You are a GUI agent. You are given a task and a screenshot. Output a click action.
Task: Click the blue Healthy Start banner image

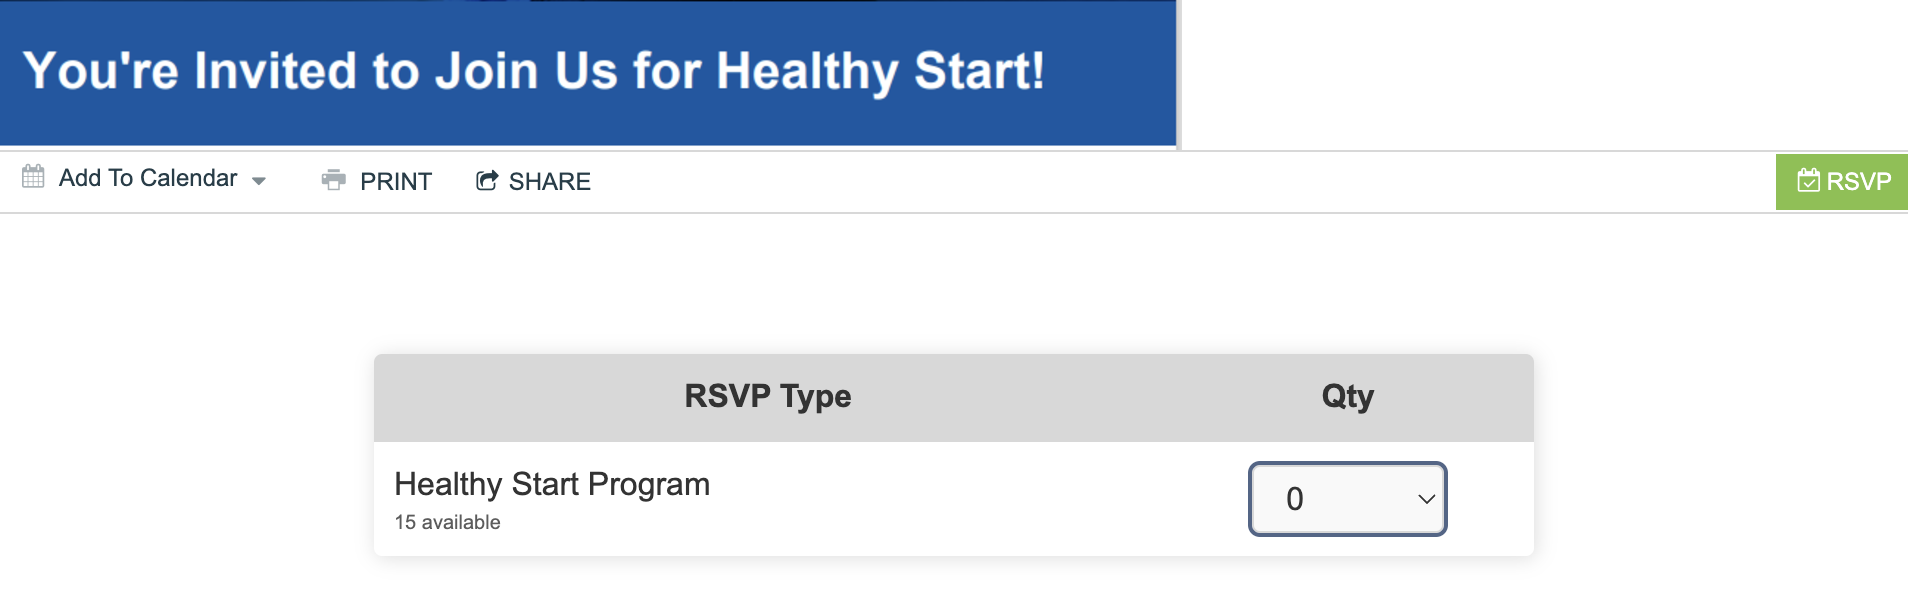point(588,73)
